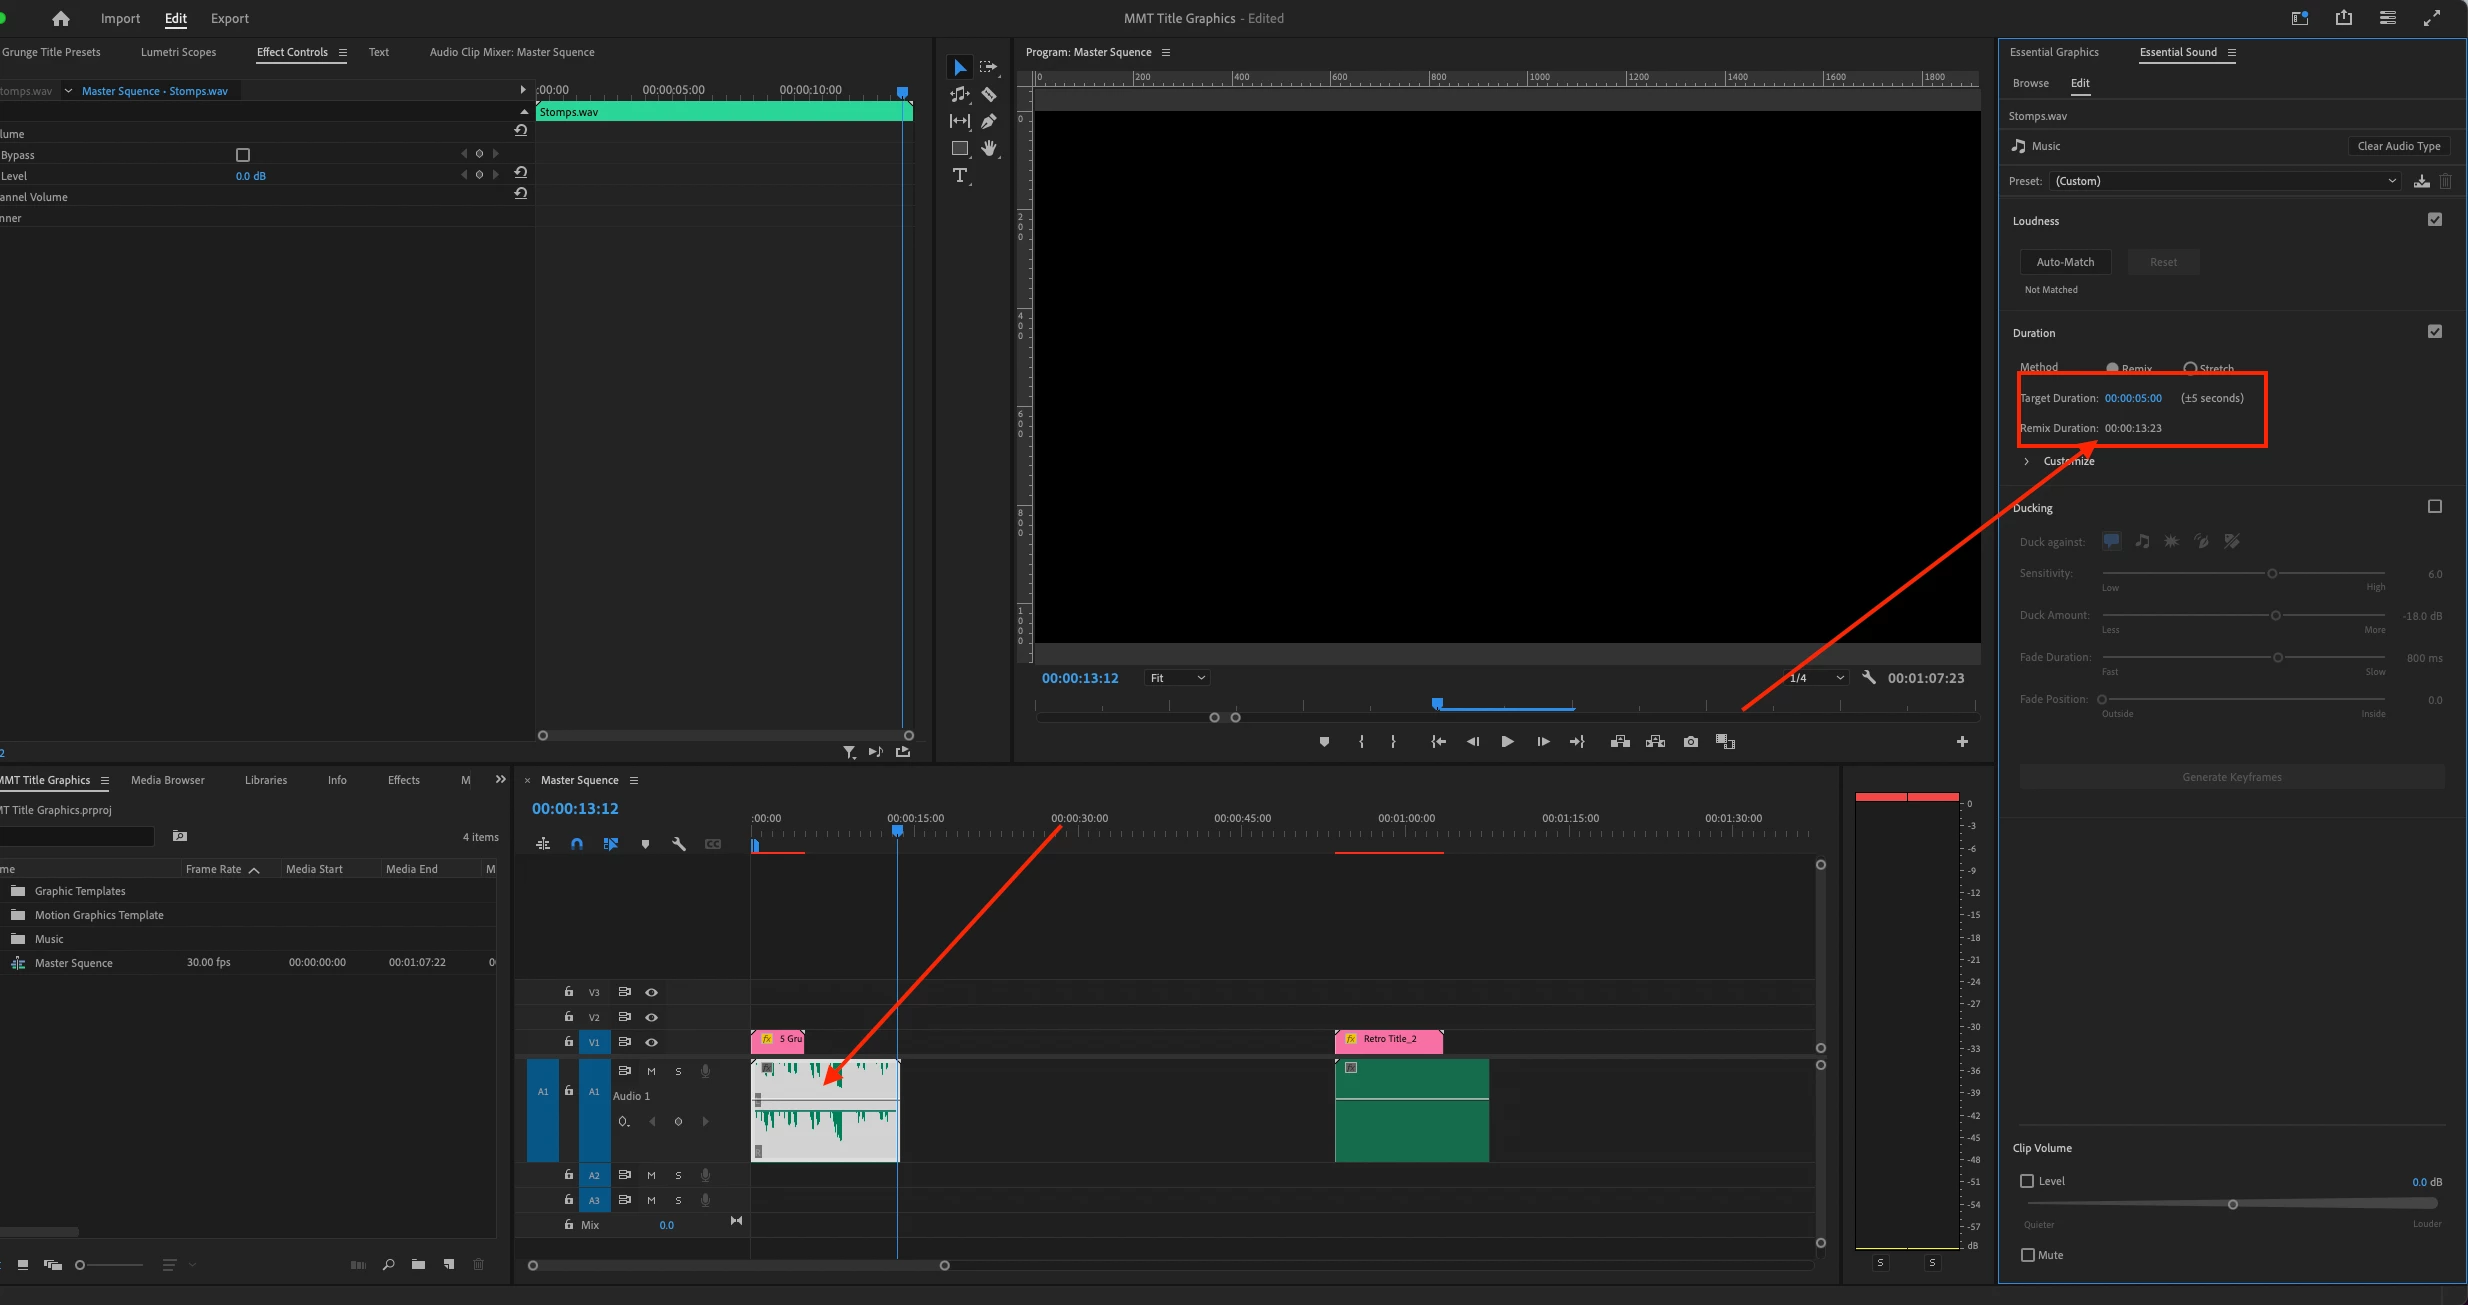Click the Export Frame camera icon

click(1690, 741)
